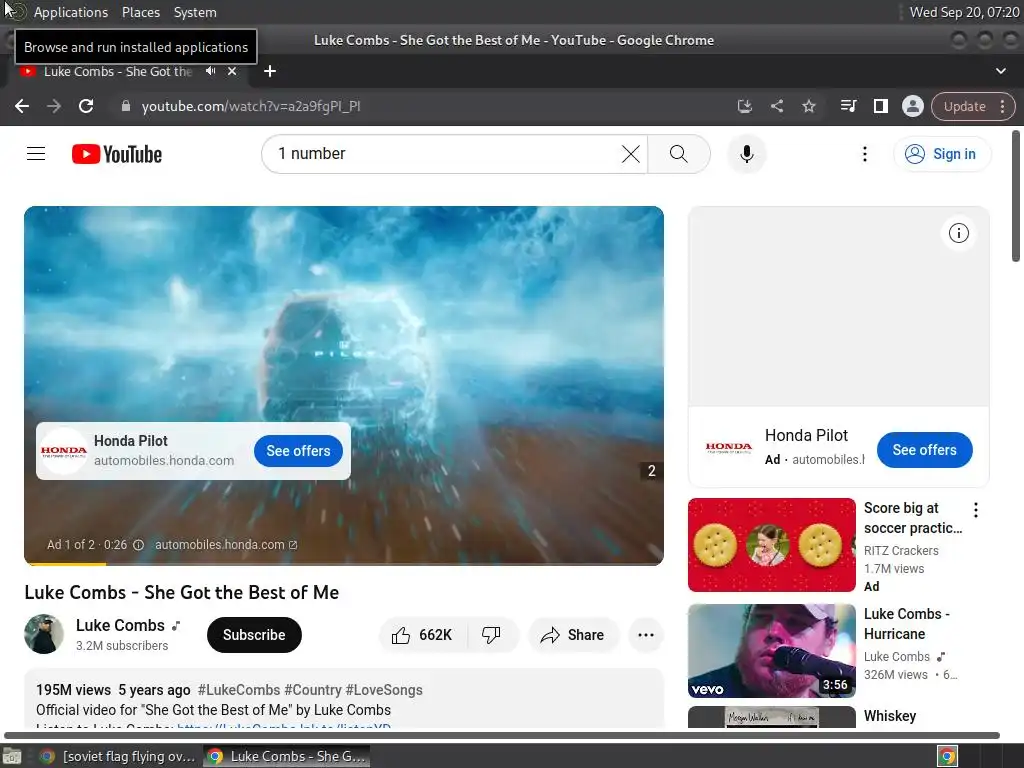Switch to soviet flag taskbar window

click(x=119, y=756)
